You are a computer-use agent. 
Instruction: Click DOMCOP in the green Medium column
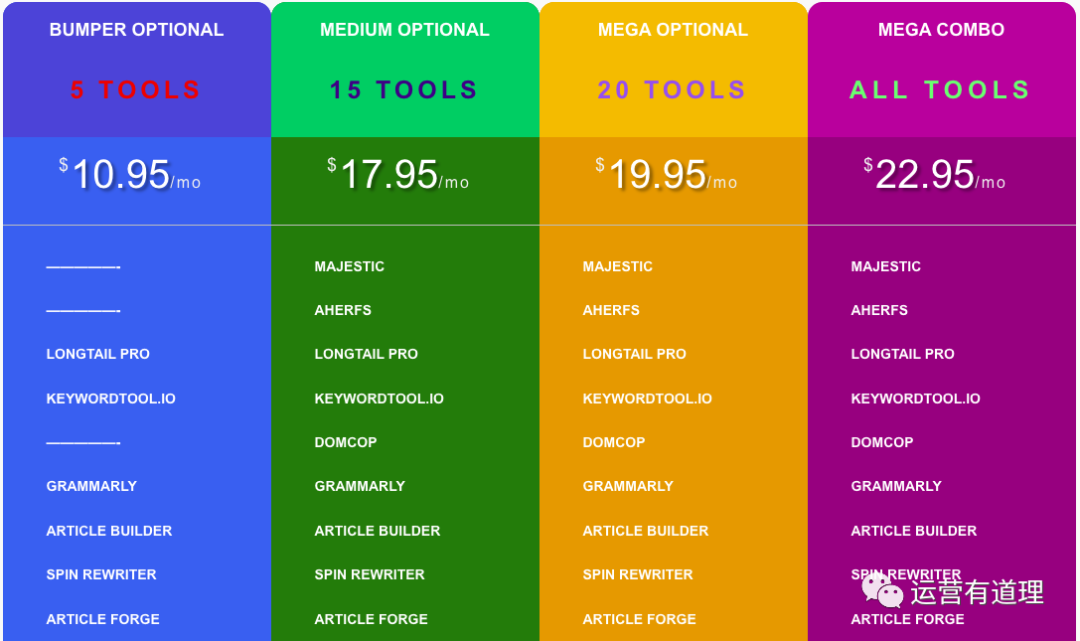[x=345, y=442]
